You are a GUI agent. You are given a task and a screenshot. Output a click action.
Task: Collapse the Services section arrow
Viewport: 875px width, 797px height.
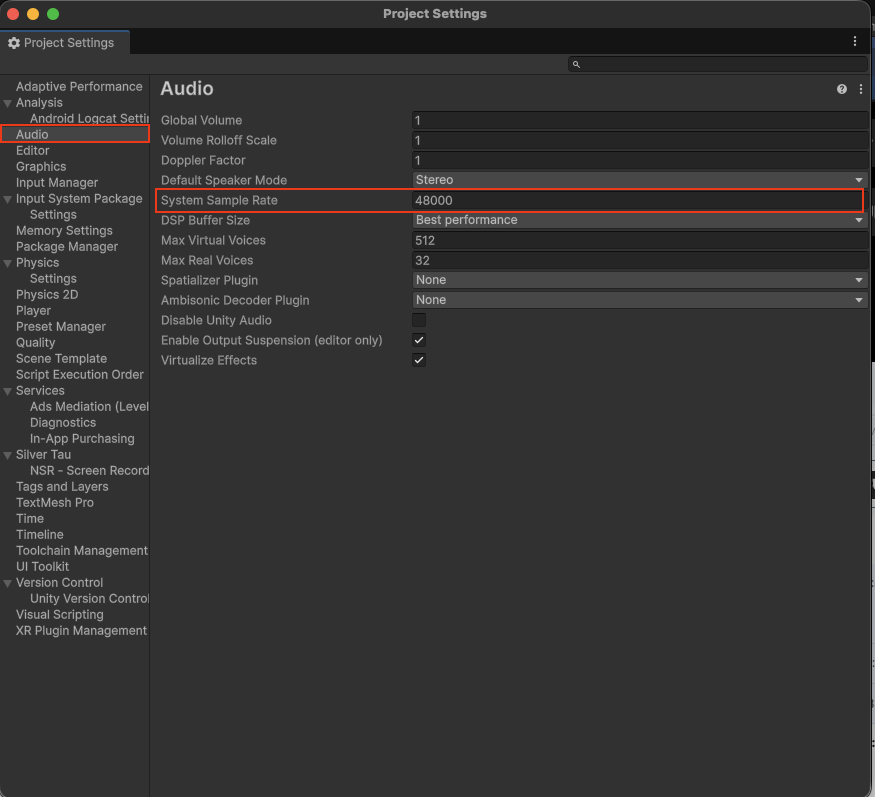pos(8,391)
